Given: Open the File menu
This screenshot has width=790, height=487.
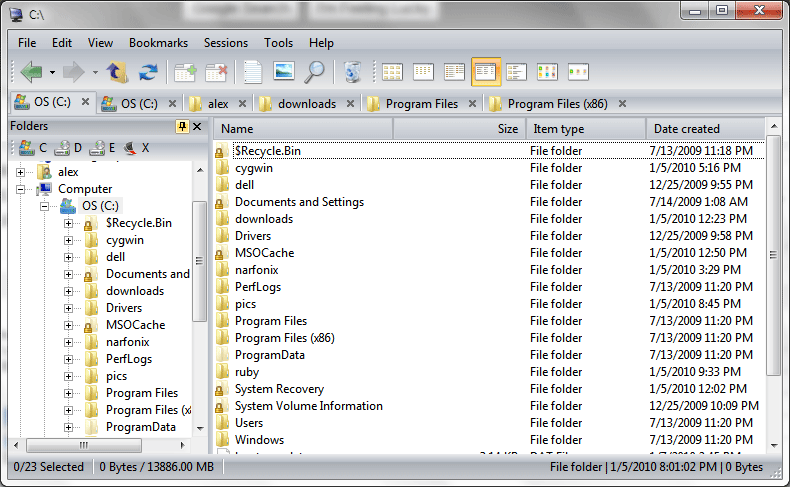Looking at the screenshot, I should [27, 43].
